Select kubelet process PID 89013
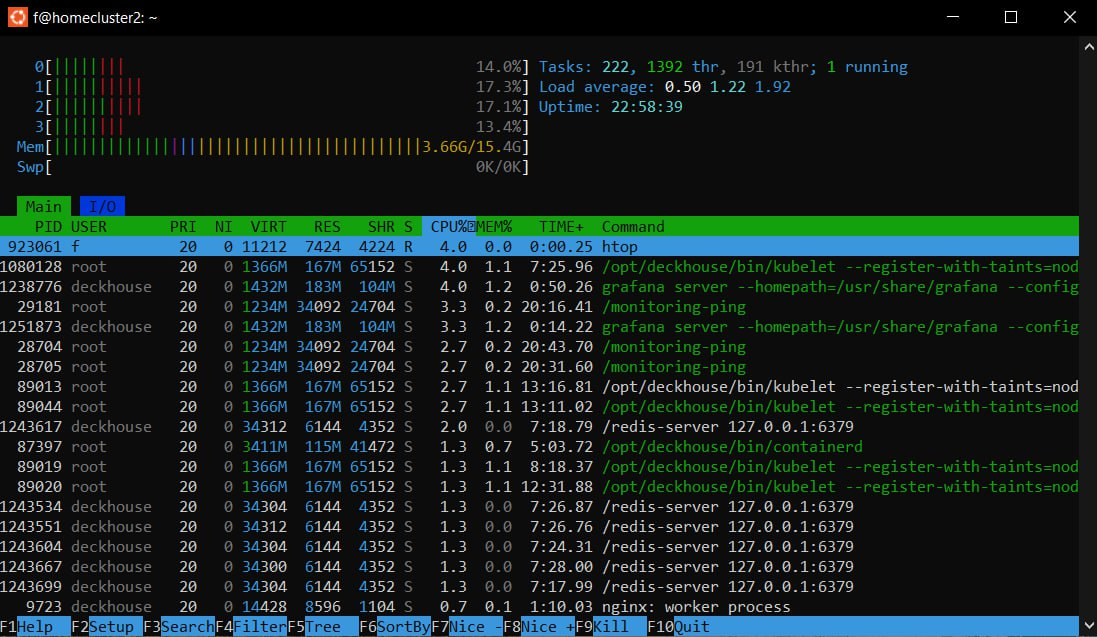Viewport: 1097px width, 637px height. [x=539, y=386]
